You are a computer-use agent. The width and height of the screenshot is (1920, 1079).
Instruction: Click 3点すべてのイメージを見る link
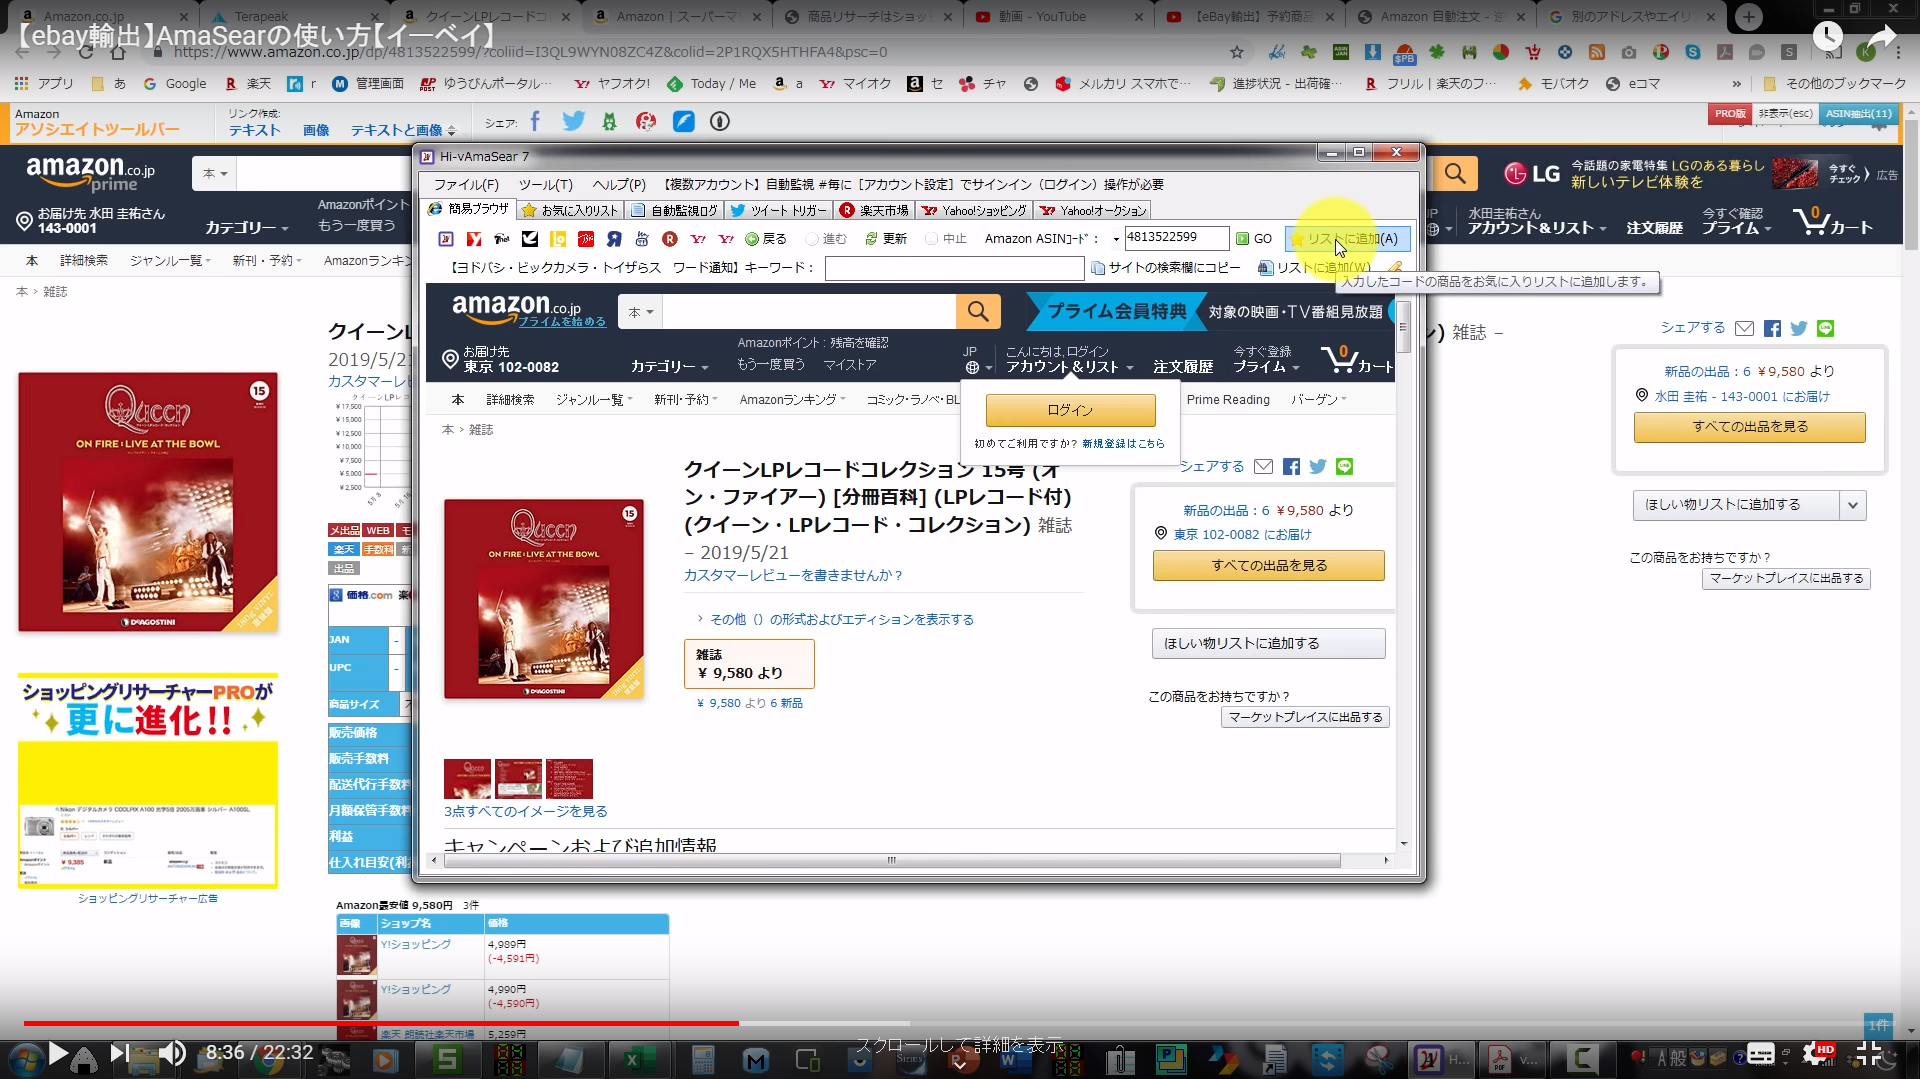pyautogui.click(x=526, y=811)
